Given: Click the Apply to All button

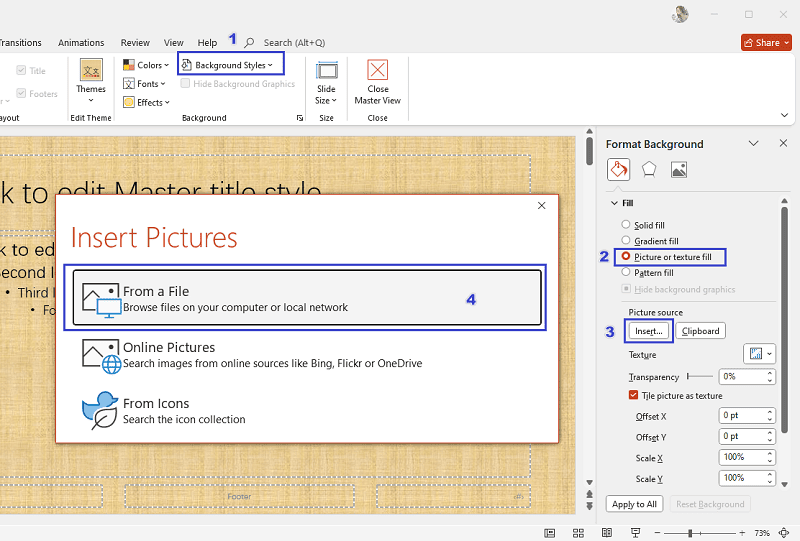Looking at the screenshot, I should point(634,504).
